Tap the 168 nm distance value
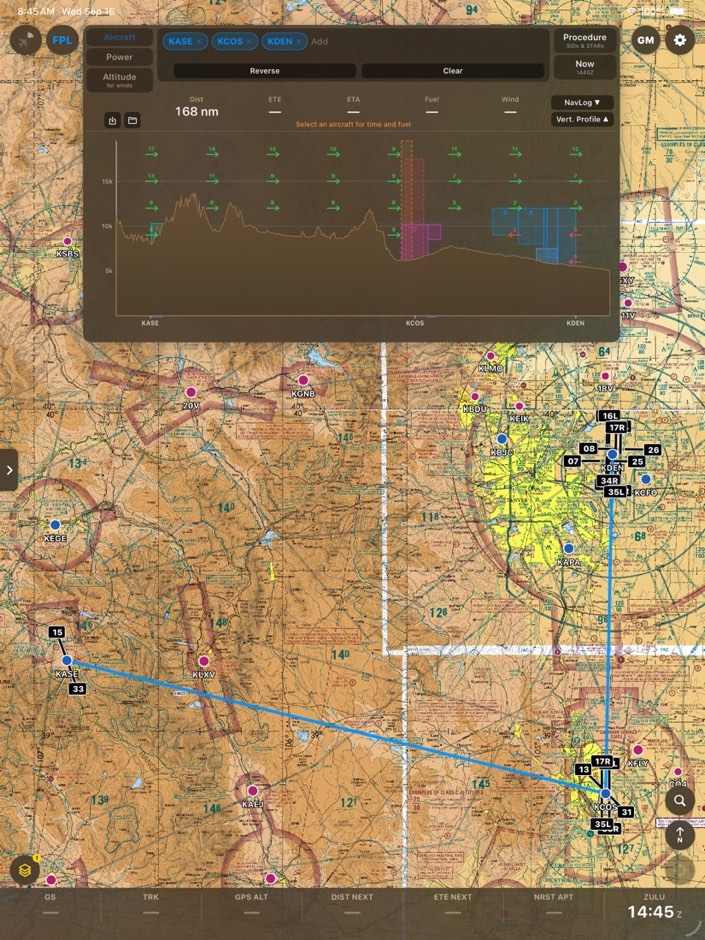Viewport: 705px width, 940px height. coord(197,112)
